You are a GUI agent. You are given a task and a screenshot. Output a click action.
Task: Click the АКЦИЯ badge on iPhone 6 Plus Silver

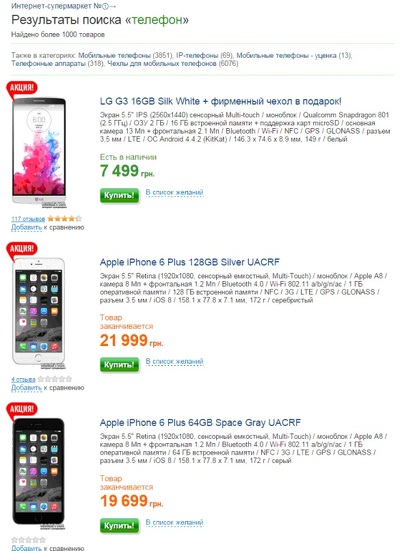tap(22, 249)
